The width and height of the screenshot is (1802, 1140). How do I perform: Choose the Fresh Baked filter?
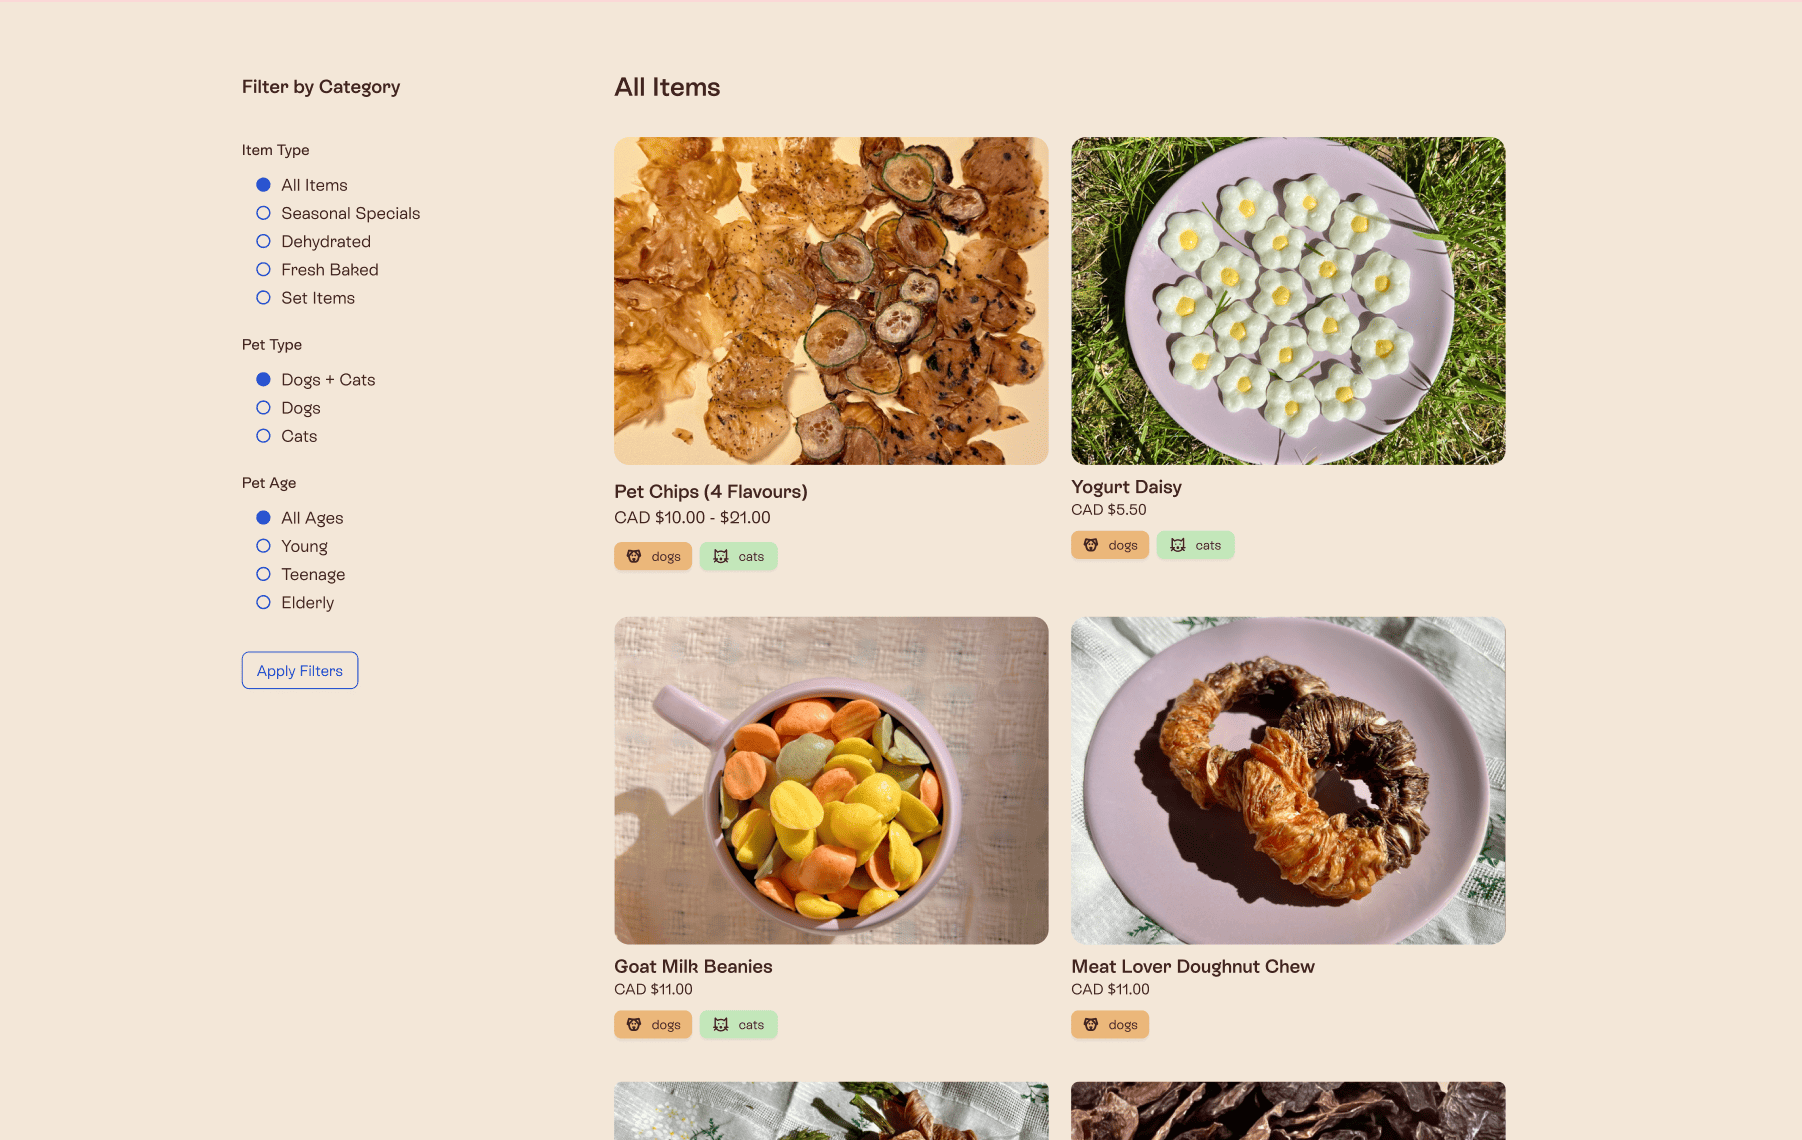pyautogui.click(x=263, y=269)
